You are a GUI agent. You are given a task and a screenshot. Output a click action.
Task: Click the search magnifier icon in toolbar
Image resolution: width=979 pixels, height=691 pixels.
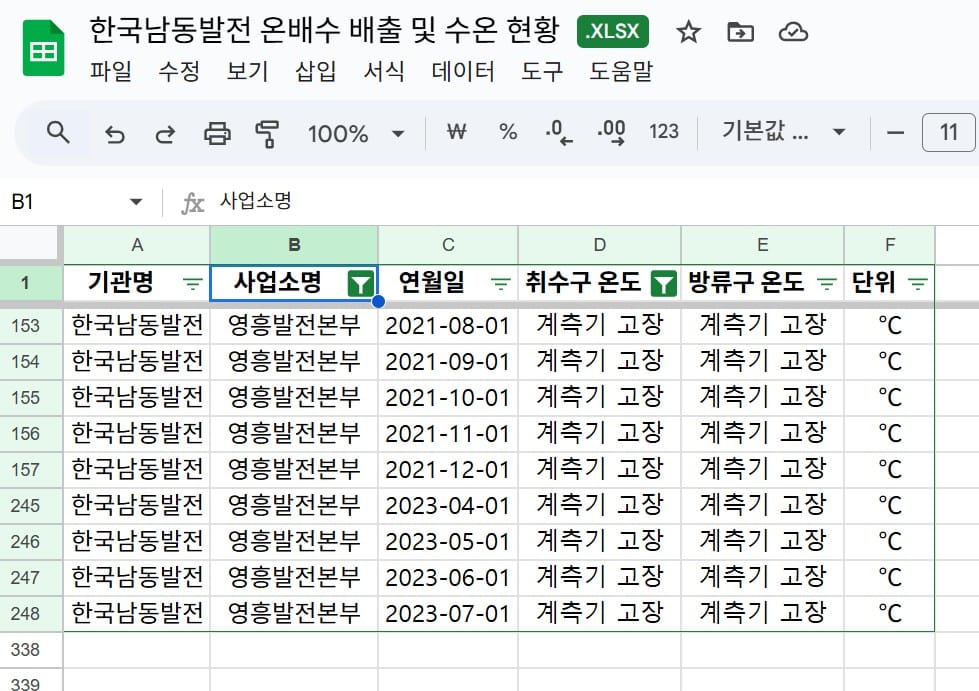coord(58,132)
